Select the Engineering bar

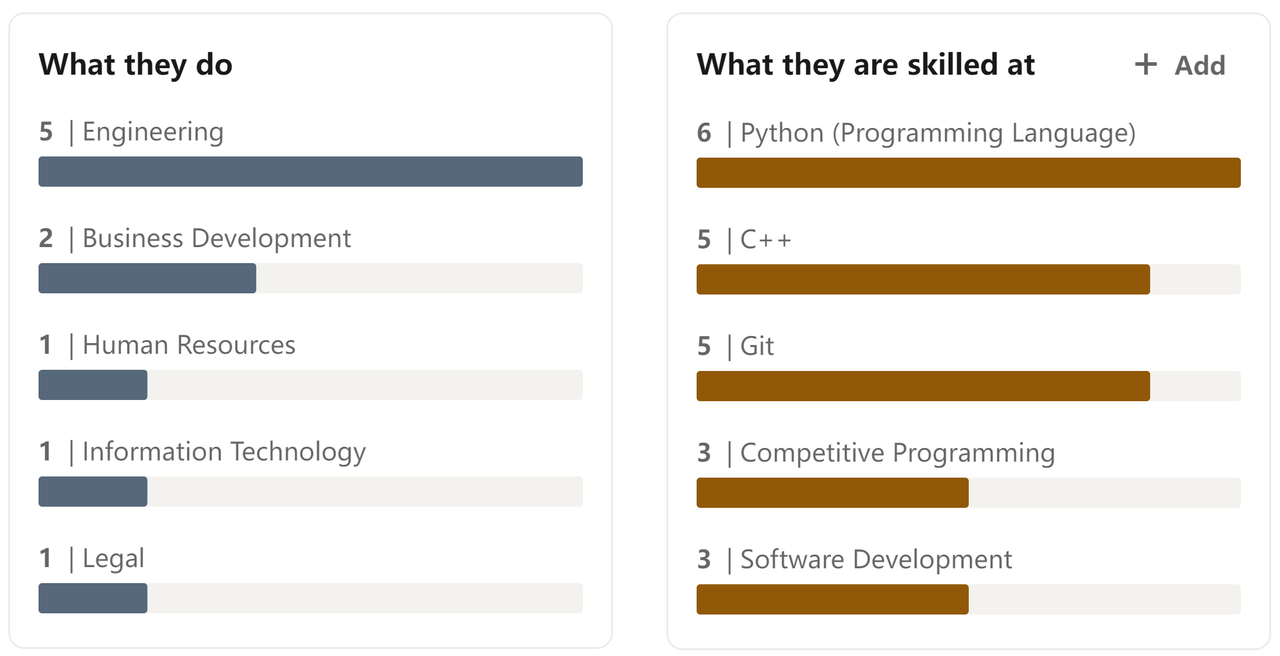tap(310, 171)
